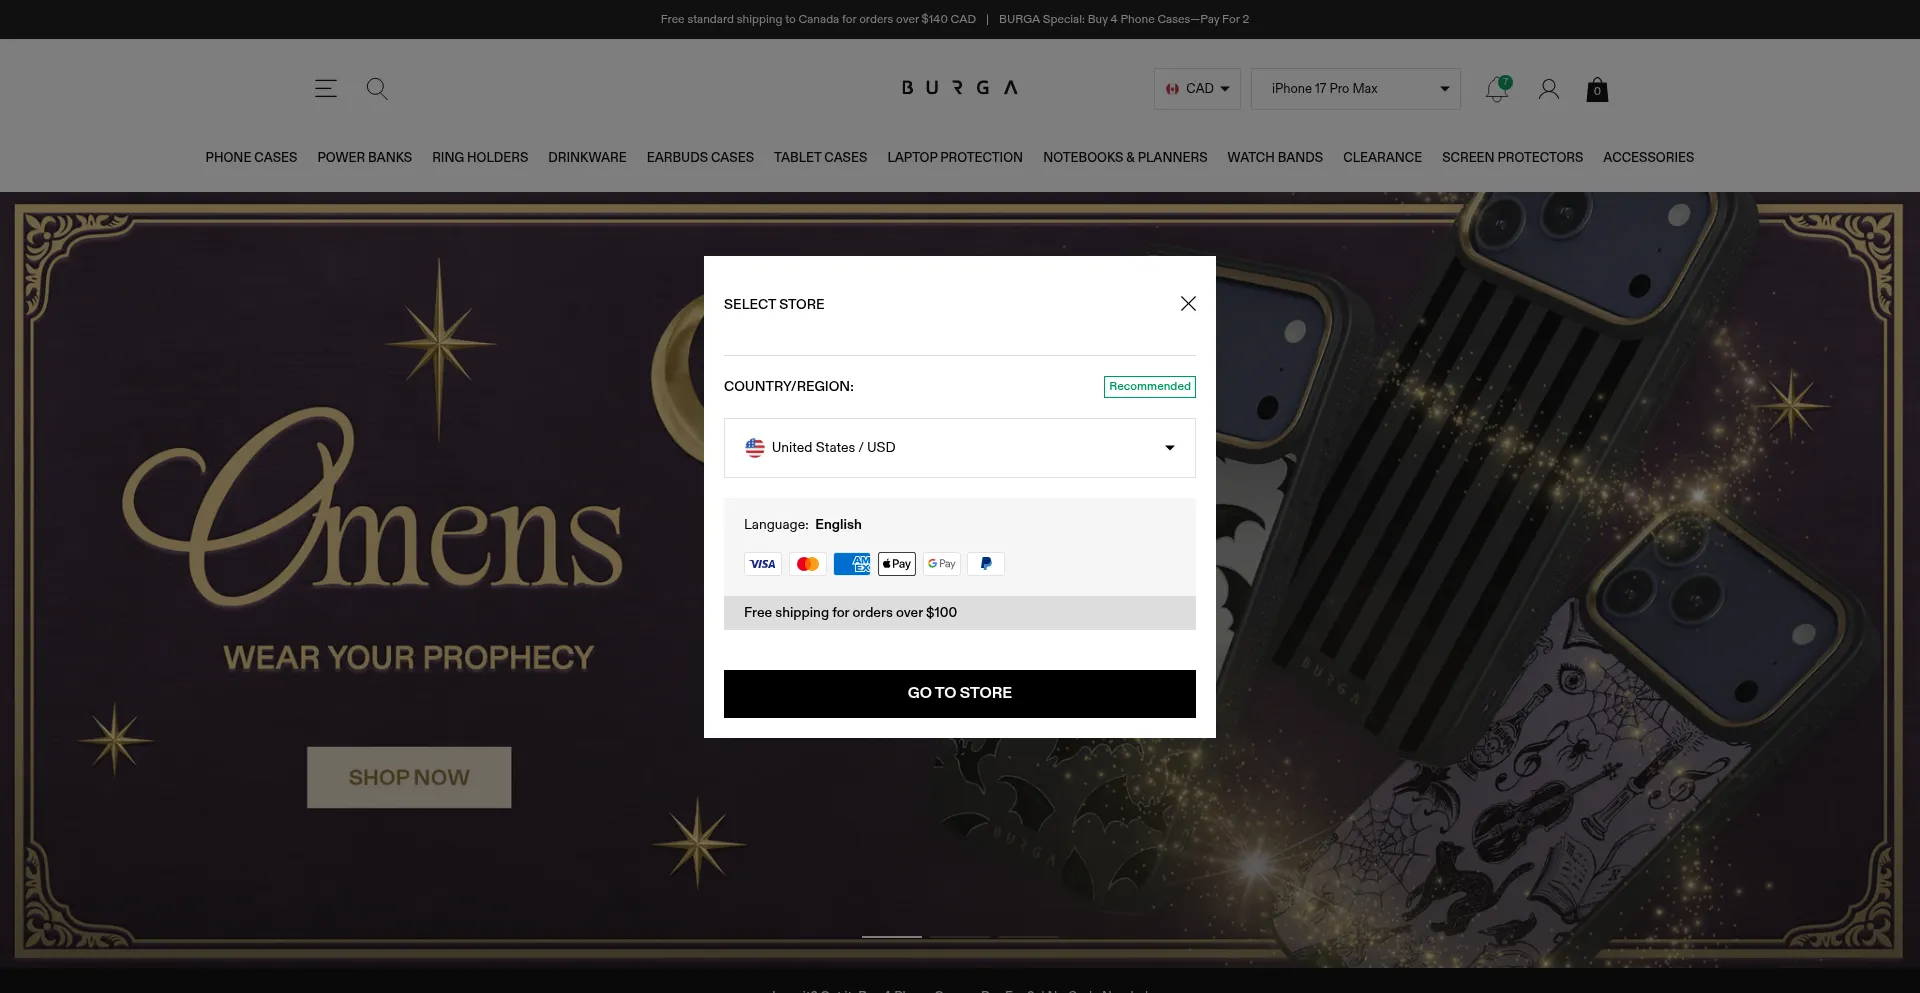The height and width of the screenshot is (993, 1920).
Task: Click the free standard shipping to Canada announcement
Action: pyautogui.click(x=818, y=19)
